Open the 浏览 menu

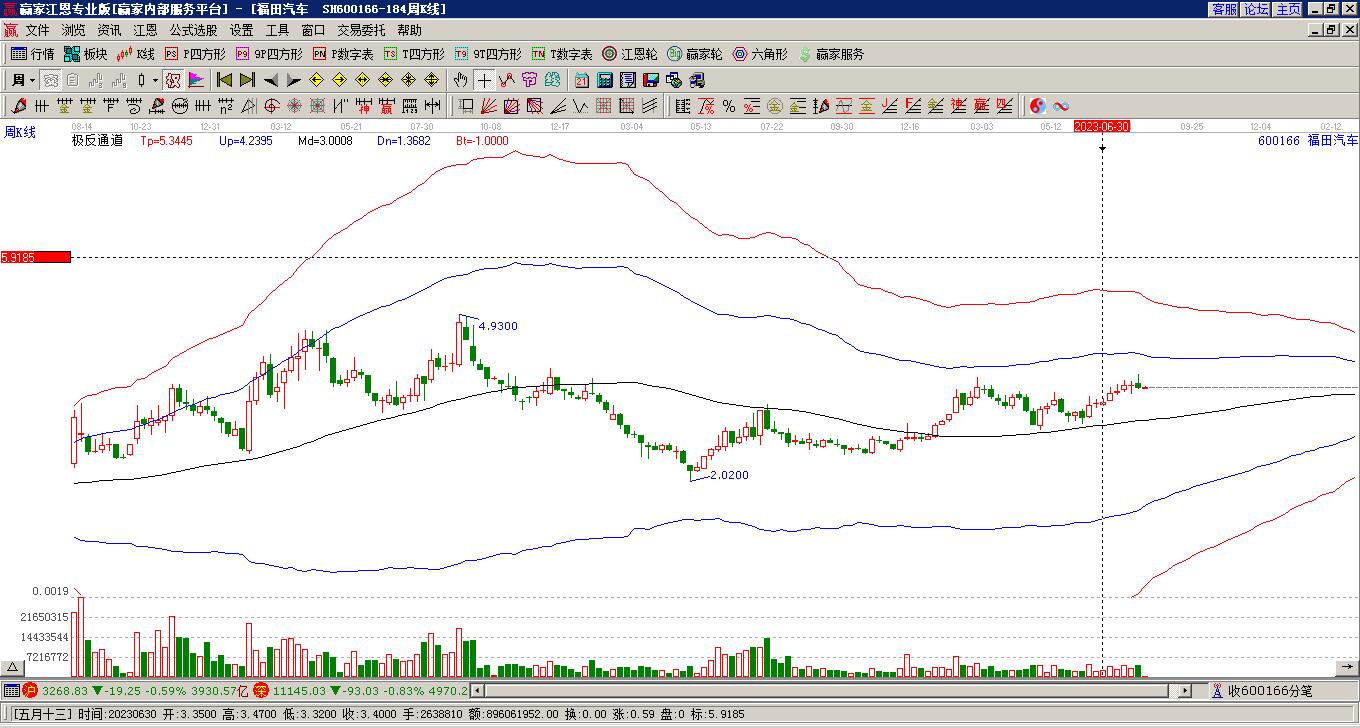click(73, 30)
